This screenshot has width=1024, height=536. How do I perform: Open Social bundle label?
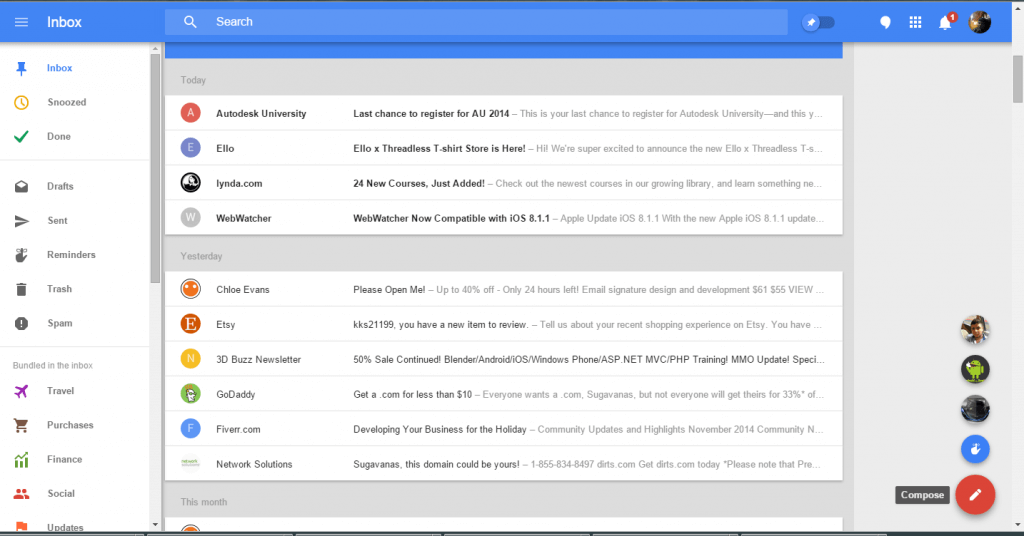pos(61,494)
